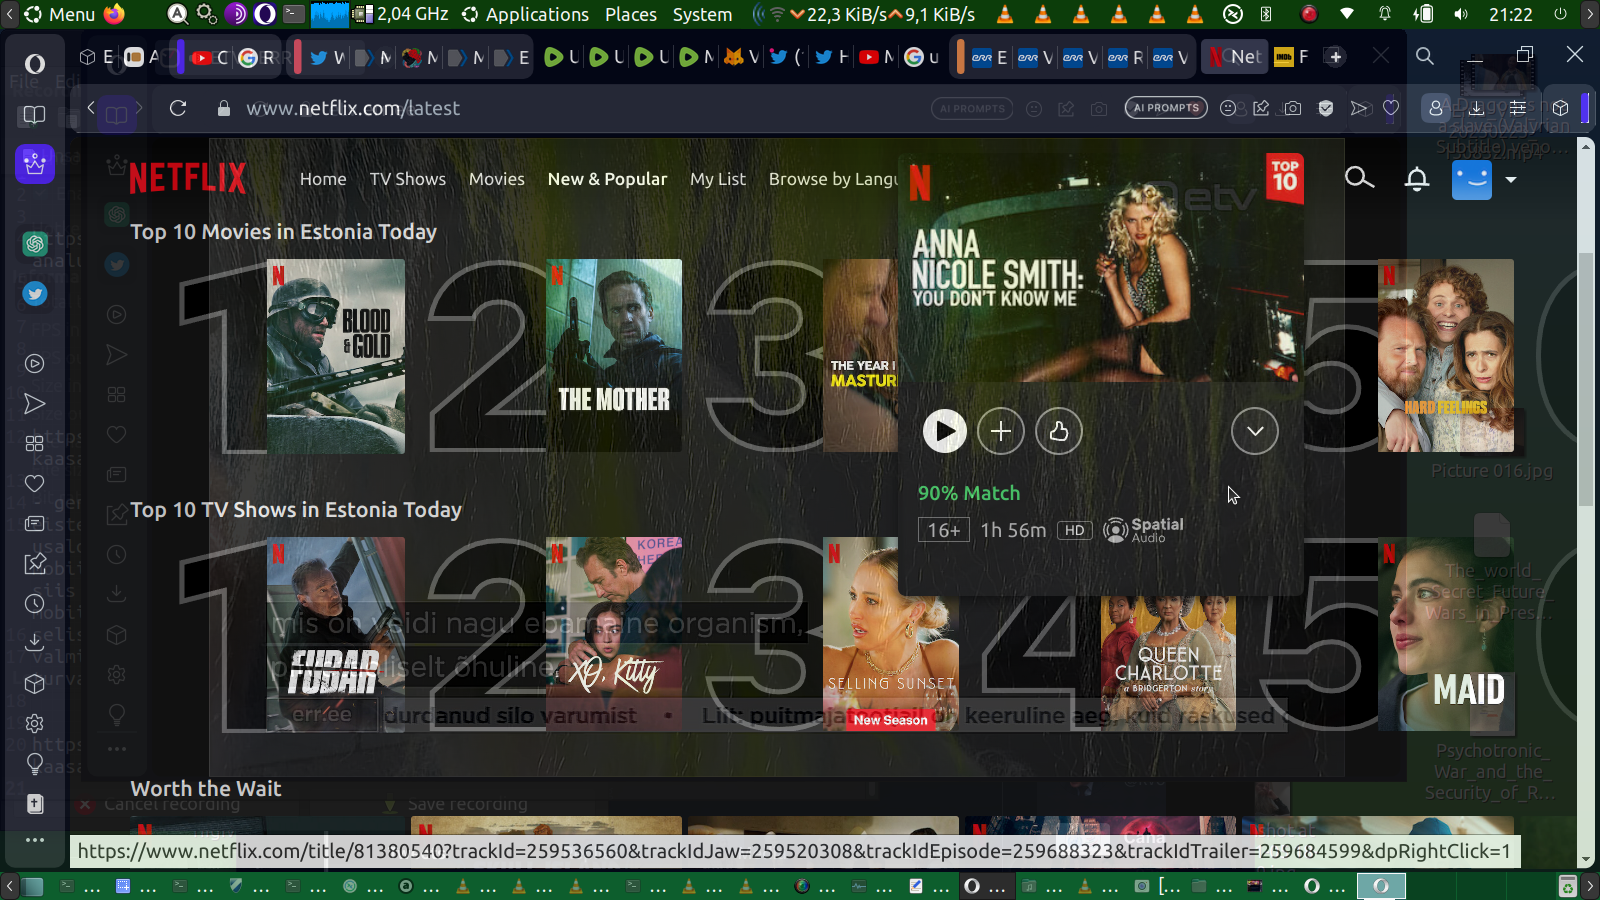Open the AI Prompts button in address bar

pos(1166,108)
